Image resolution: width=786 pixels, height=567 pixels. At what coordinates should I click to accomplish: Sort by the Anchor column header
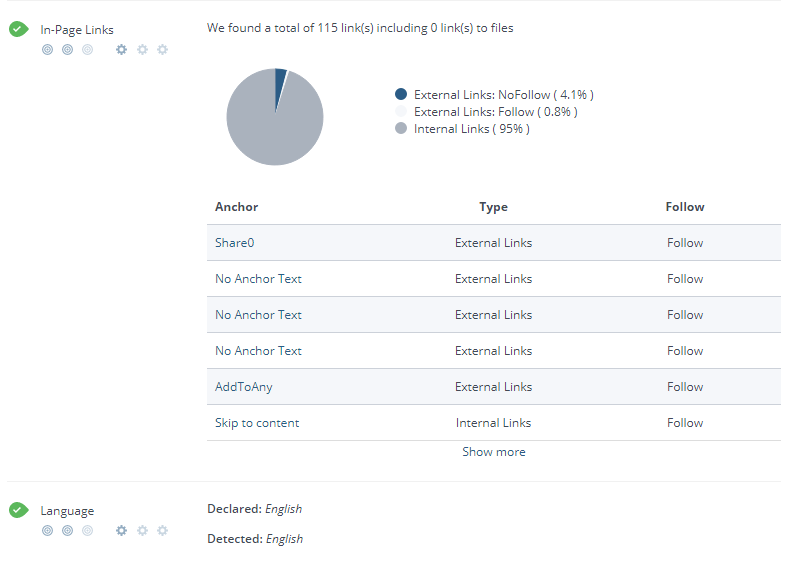point(236,207)
